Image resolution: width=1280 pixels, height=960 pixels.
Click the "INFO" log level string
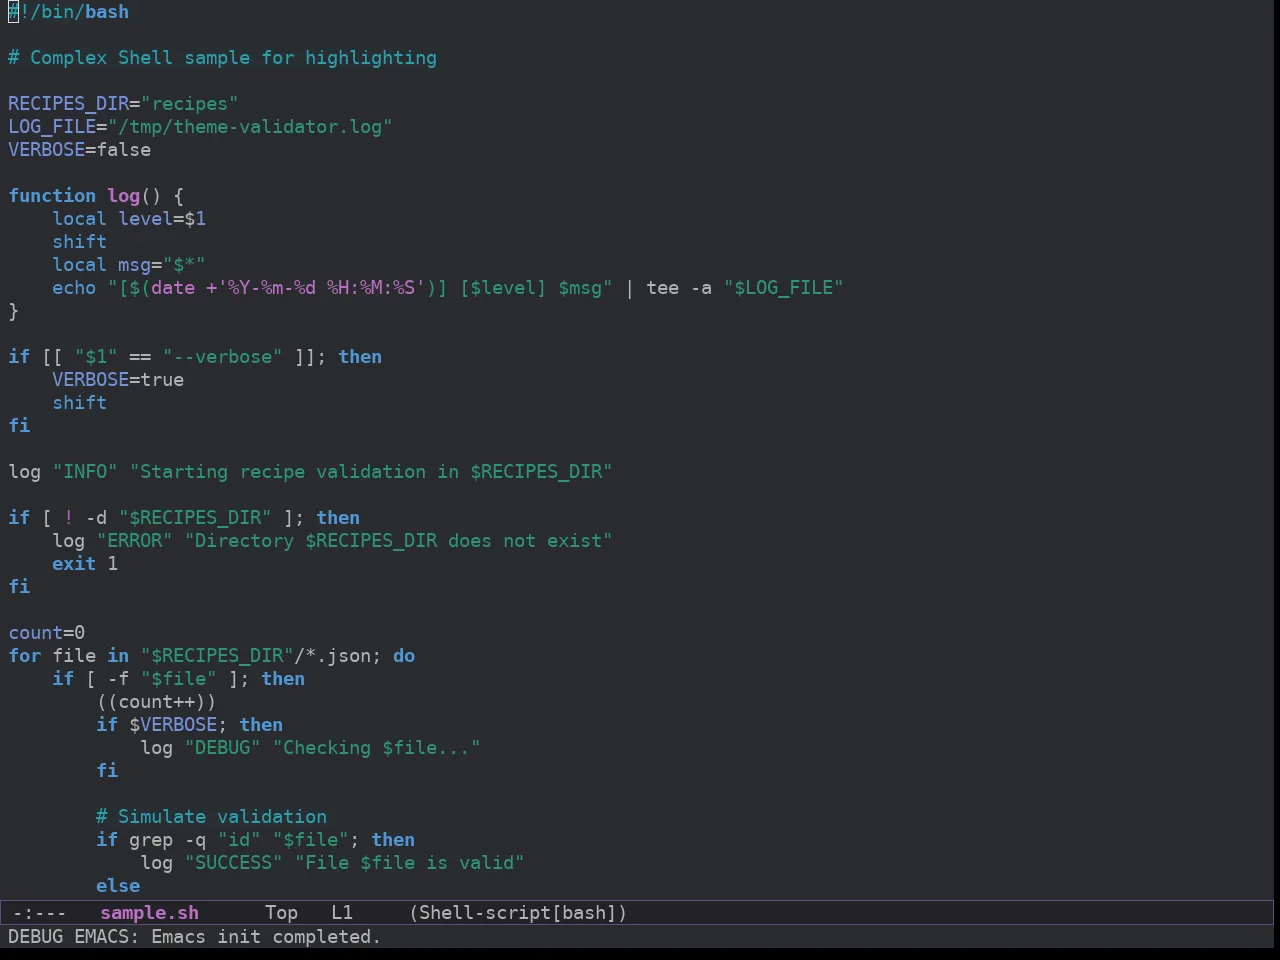coord(85,472)
